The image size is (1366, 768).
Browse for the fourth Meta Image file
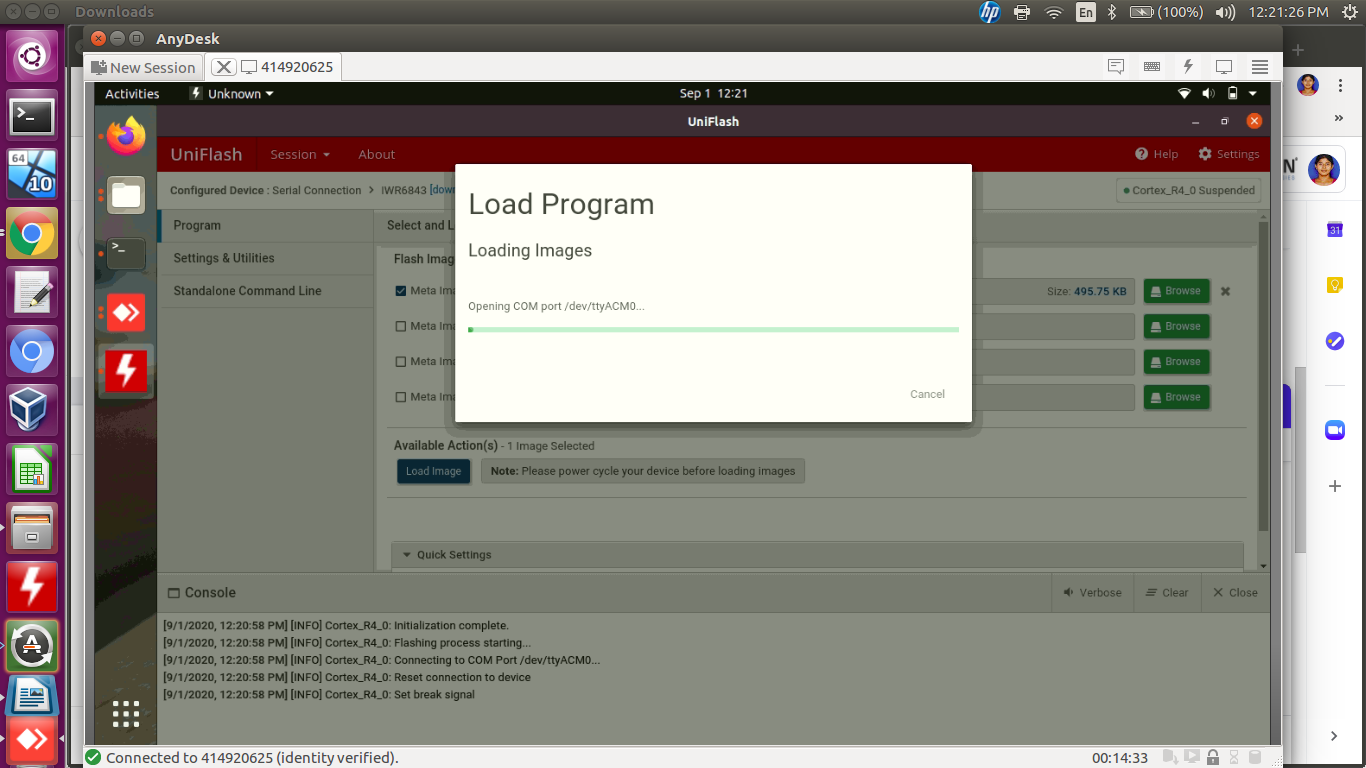[1176, 397]
